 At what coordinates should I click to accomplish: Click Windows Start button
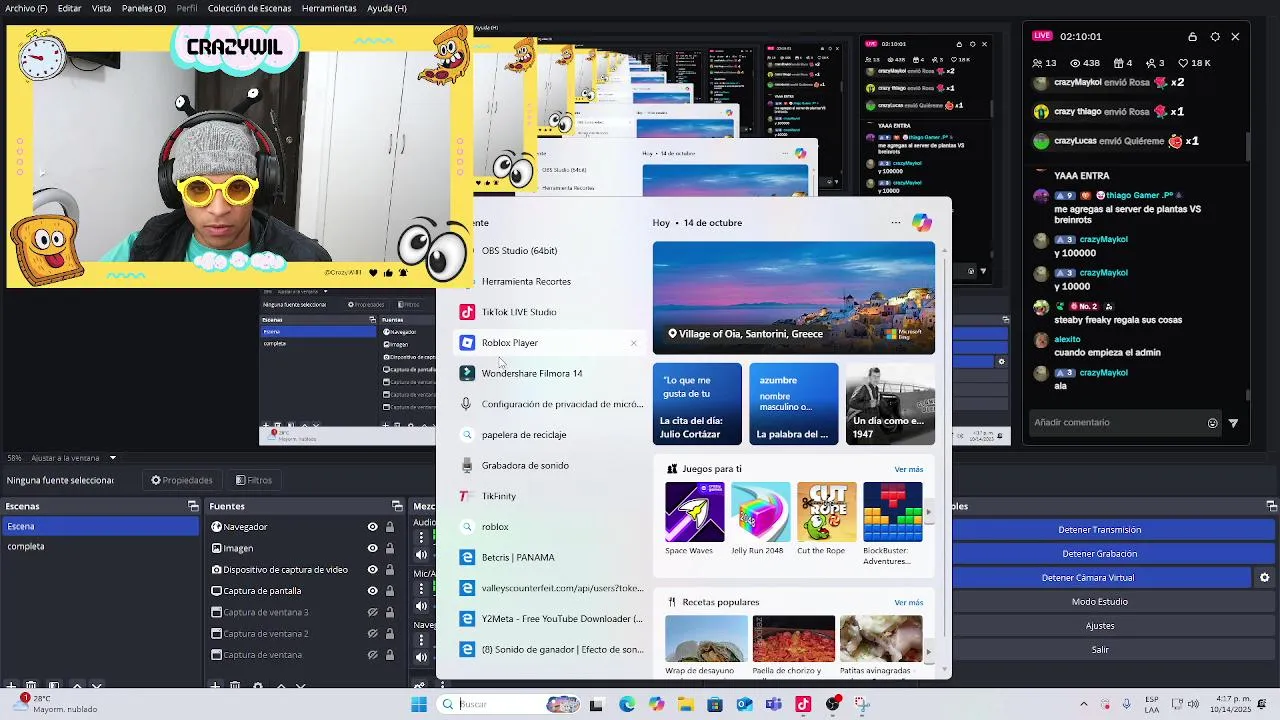[419, 705]
